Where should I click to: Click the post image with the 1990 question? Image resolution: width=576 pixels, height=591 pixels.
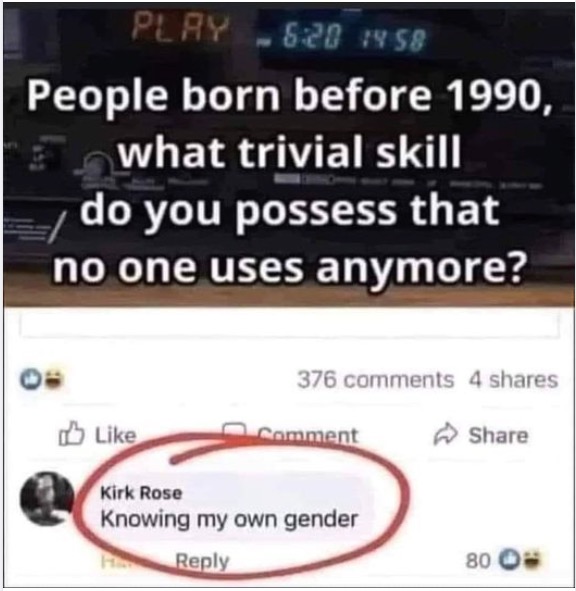click(x=289, y=155)
